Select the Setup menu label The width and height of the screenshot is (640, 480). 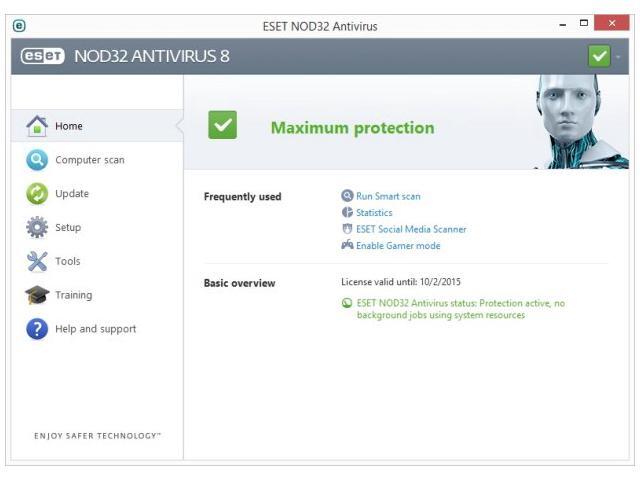(68, 228)
